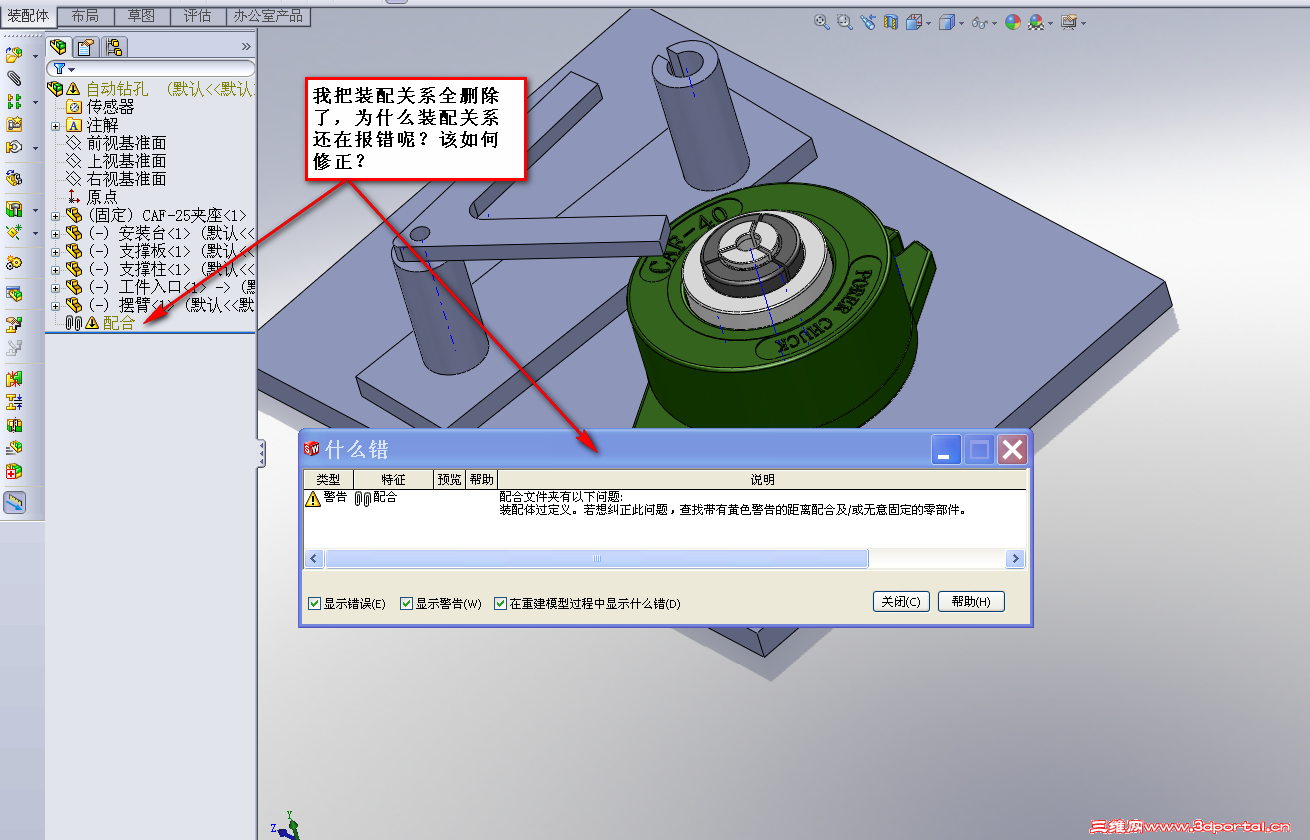Click the Apply Scene globe icon
This screenshot has width=1310, height=840.
click(1035, 21)
